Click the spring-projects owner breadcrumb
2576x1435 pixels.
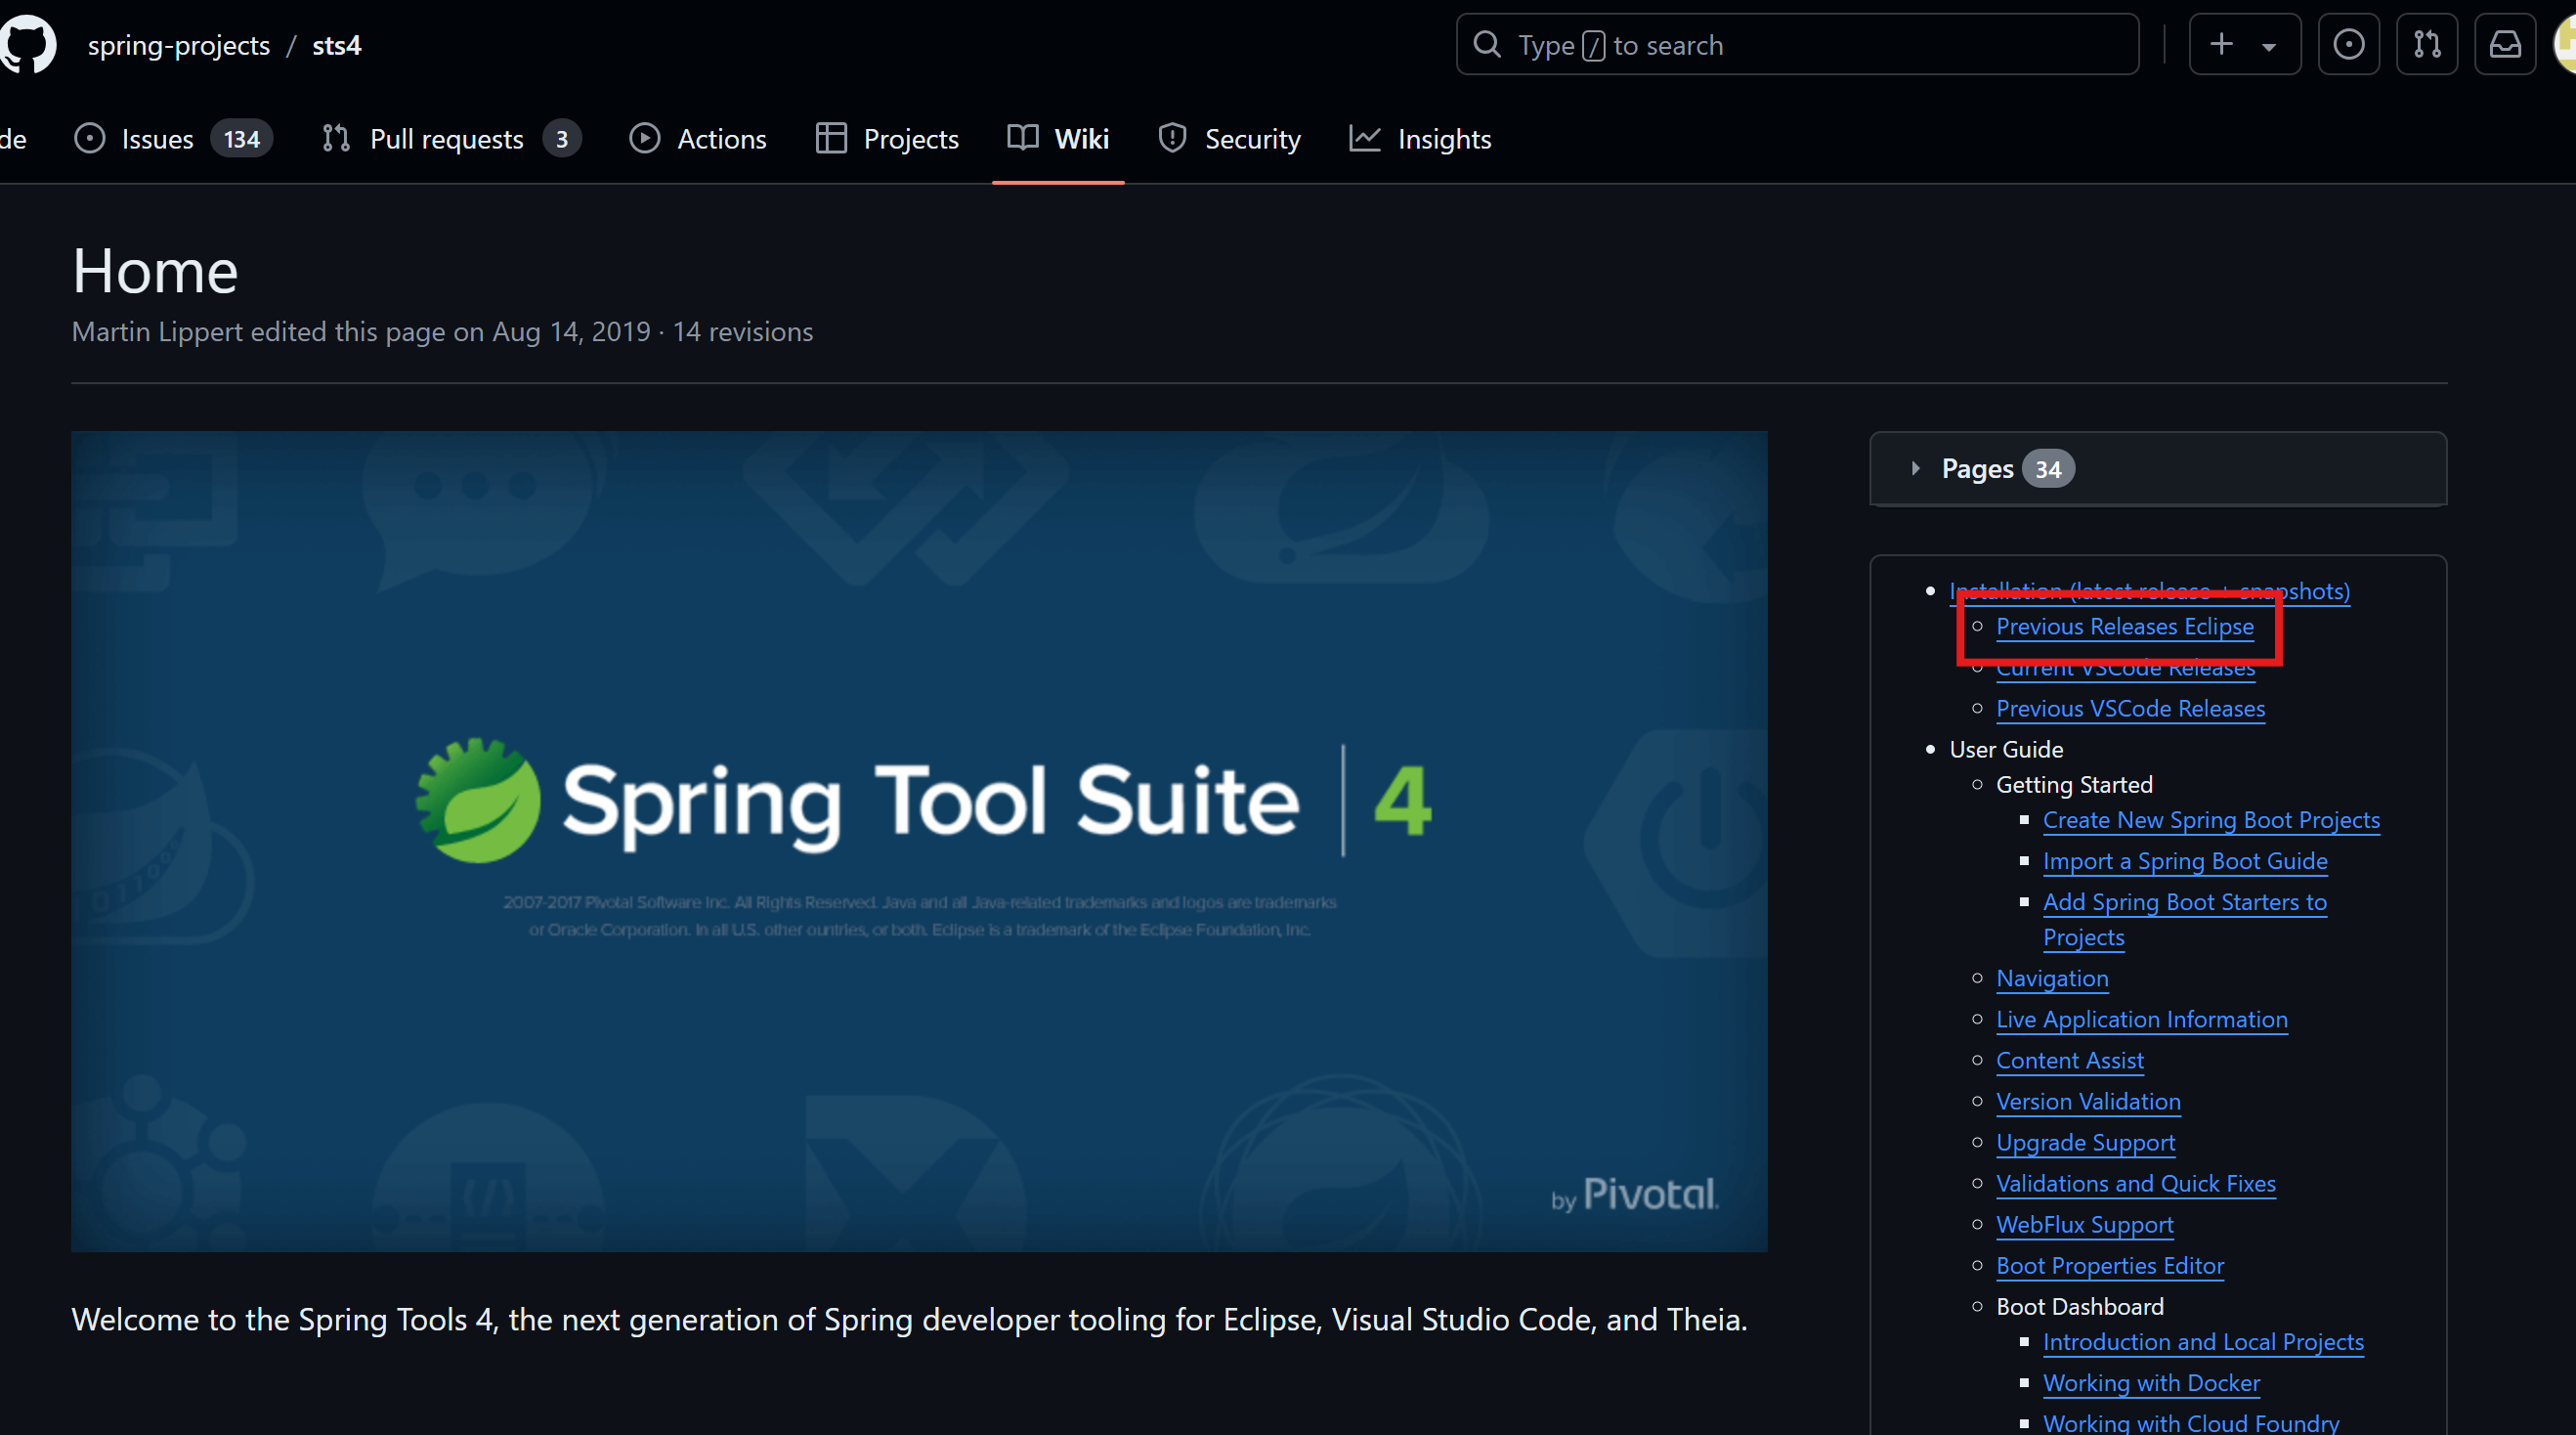point(178,46)
